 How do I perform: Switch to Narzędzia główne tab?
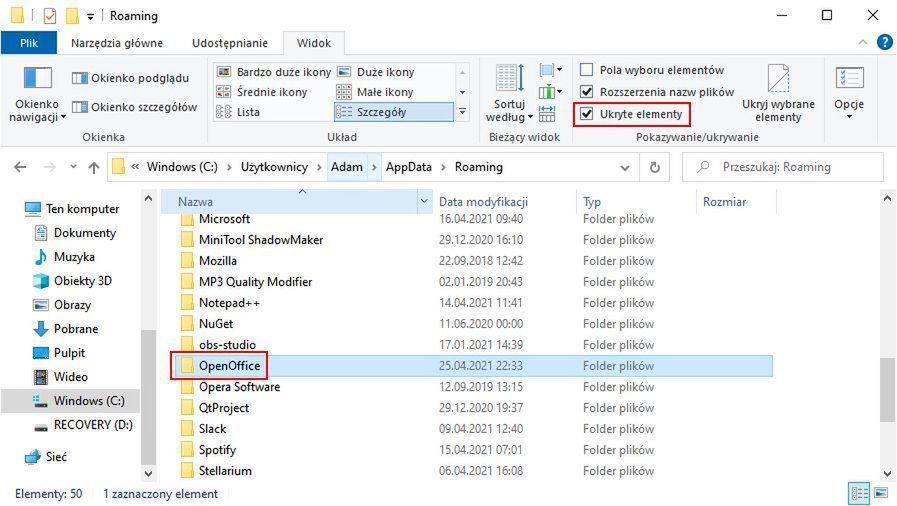point(117,43)
